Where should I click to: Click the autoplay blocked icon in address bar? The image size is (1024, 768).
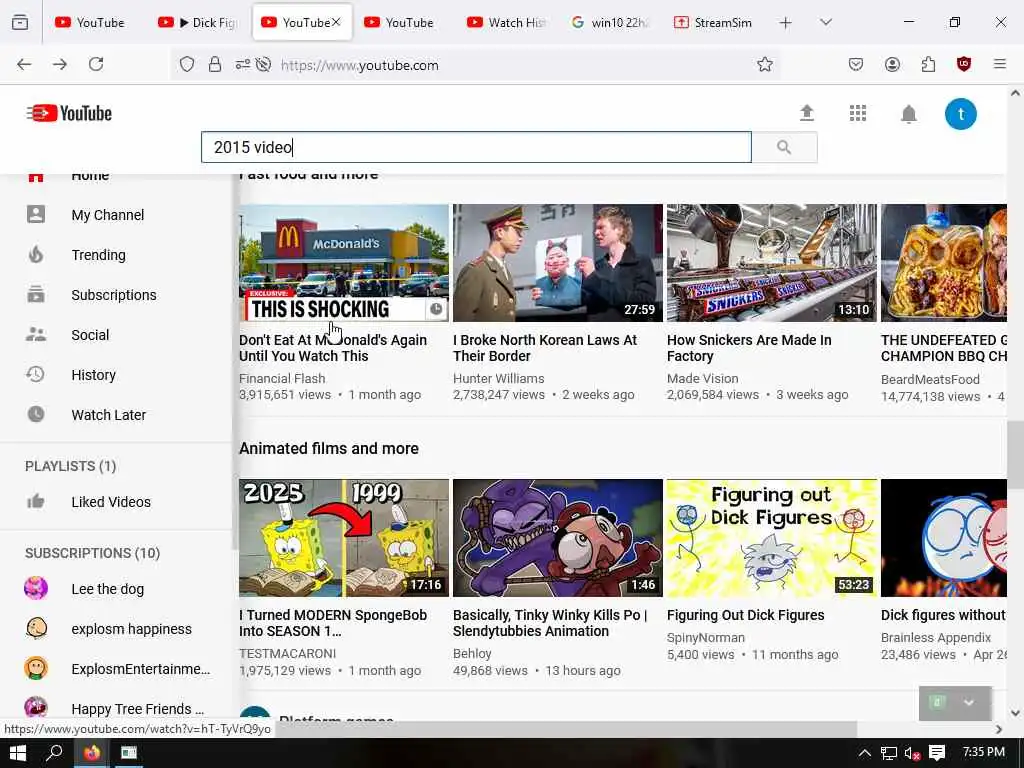coord(263,65)
